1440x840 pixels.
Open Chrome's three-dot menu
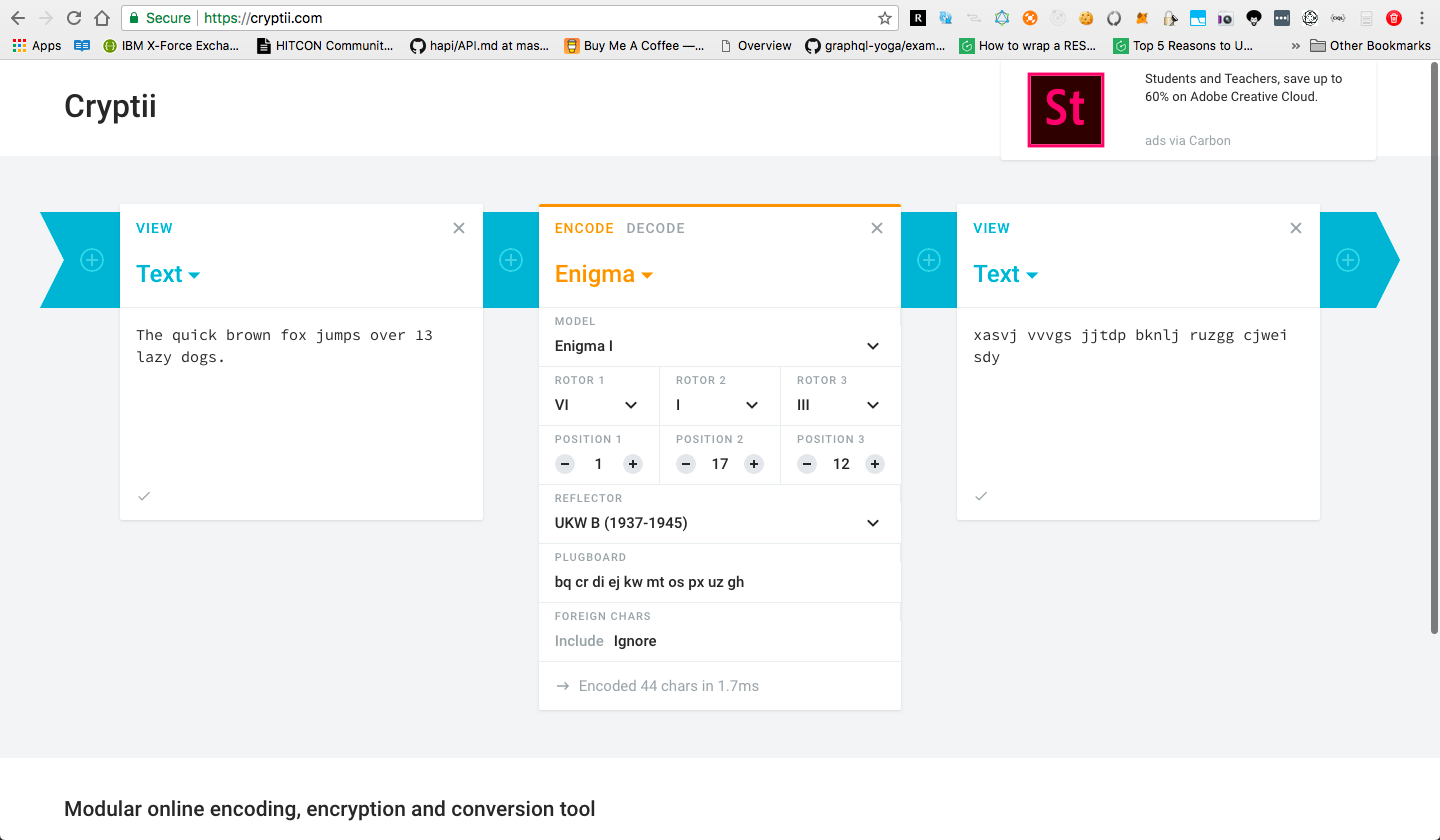tap(1422, 18)
